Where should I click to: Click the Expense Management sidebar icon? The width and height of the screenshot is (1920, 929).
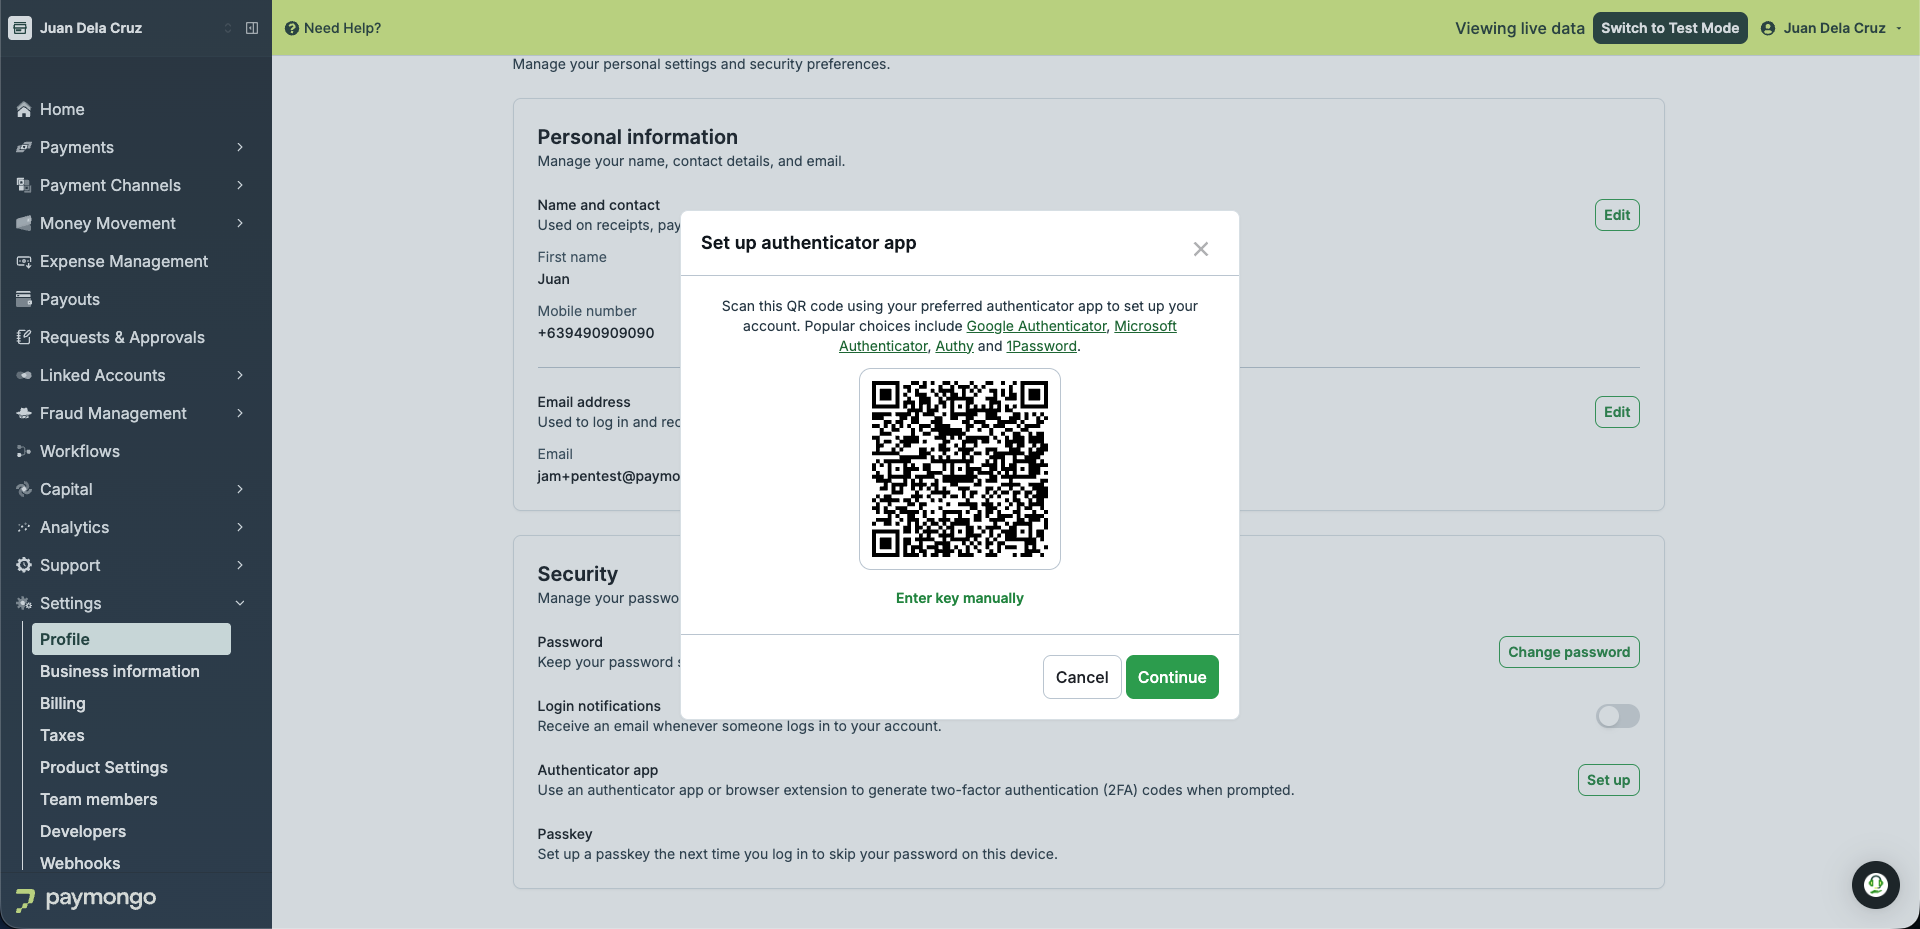point(24,261)
